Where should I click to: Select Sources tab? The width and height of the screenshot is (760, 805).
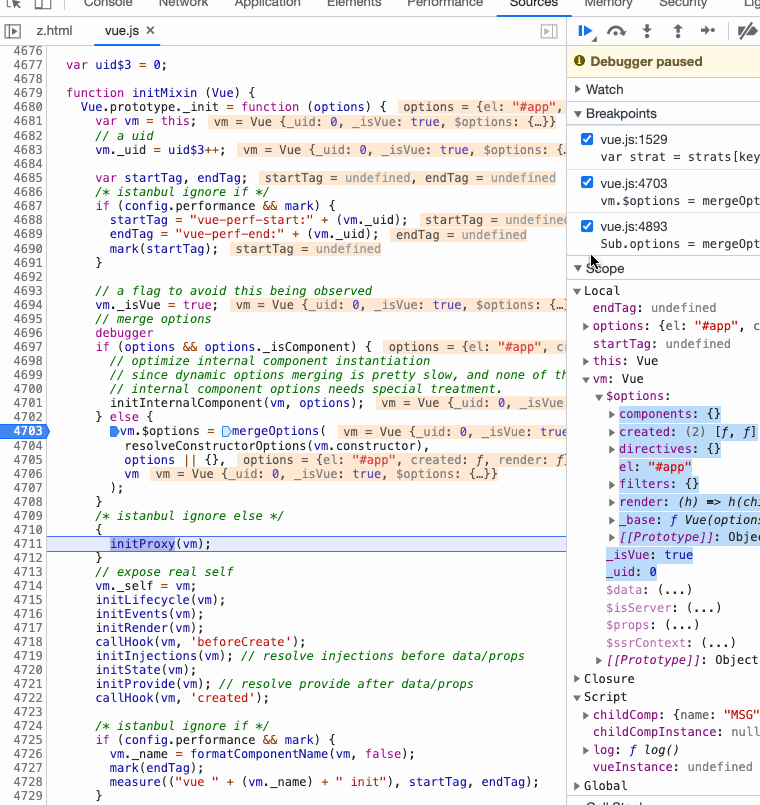click(534, 4)
